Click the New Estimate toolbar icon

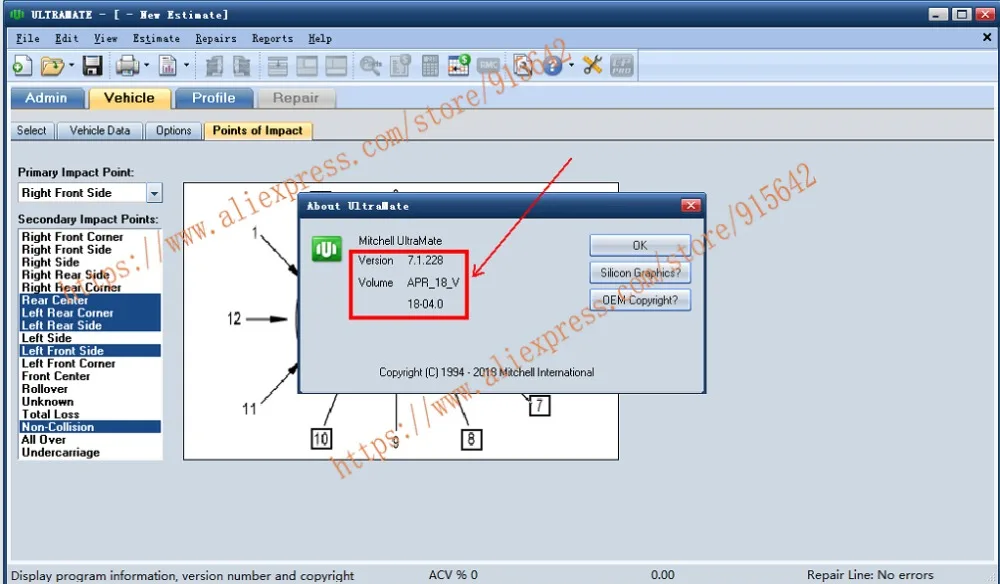pos(22,66)
